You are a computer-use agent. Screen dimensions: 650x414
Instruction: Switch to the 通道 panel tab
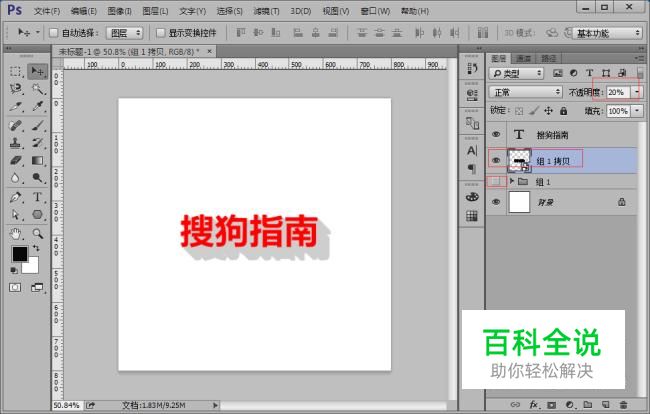tap(524, 58)
